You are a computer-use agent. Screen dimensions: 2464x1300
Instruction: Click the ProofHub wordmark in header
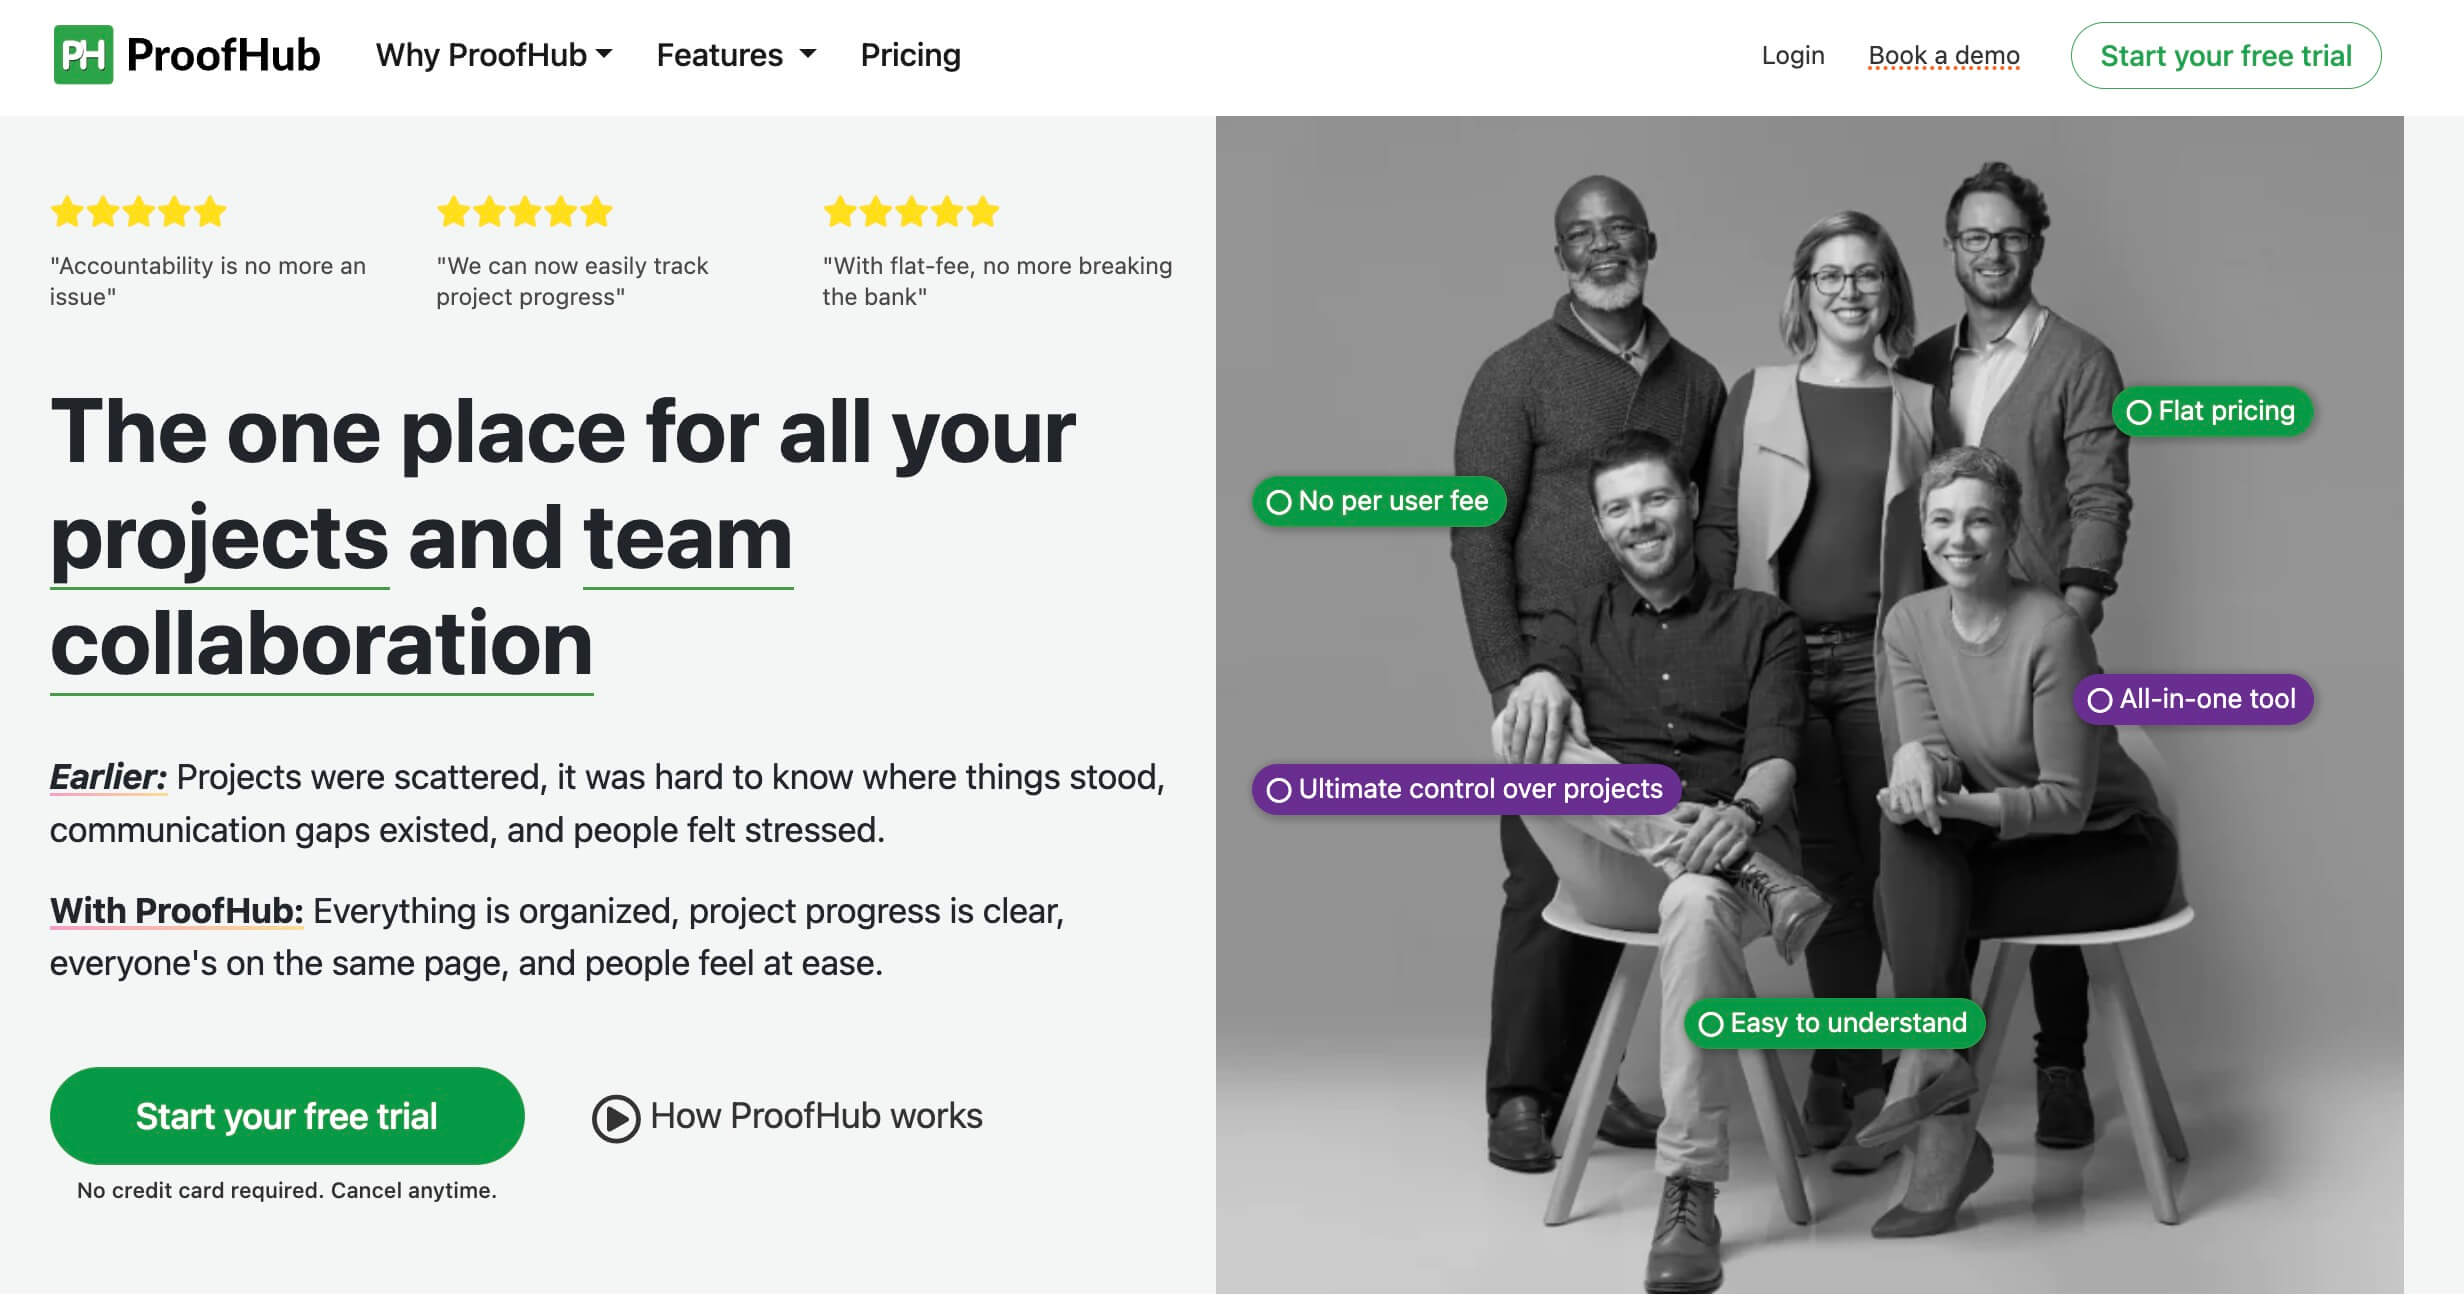(x=223, y=55)
